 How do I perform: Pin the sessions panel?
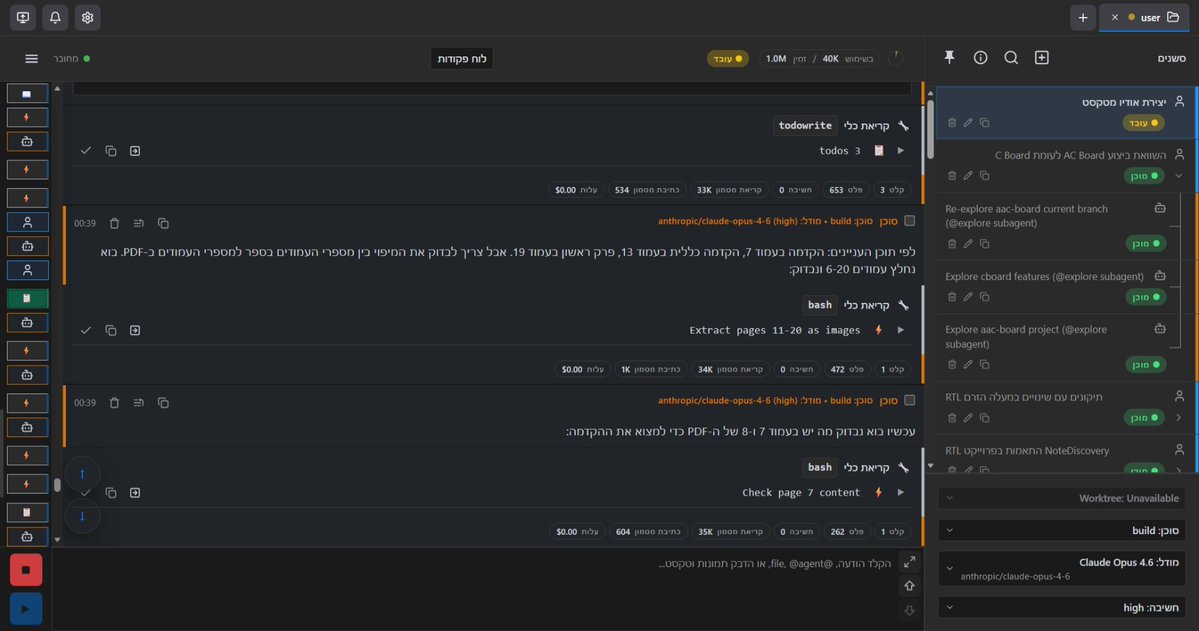coord(949,57)
